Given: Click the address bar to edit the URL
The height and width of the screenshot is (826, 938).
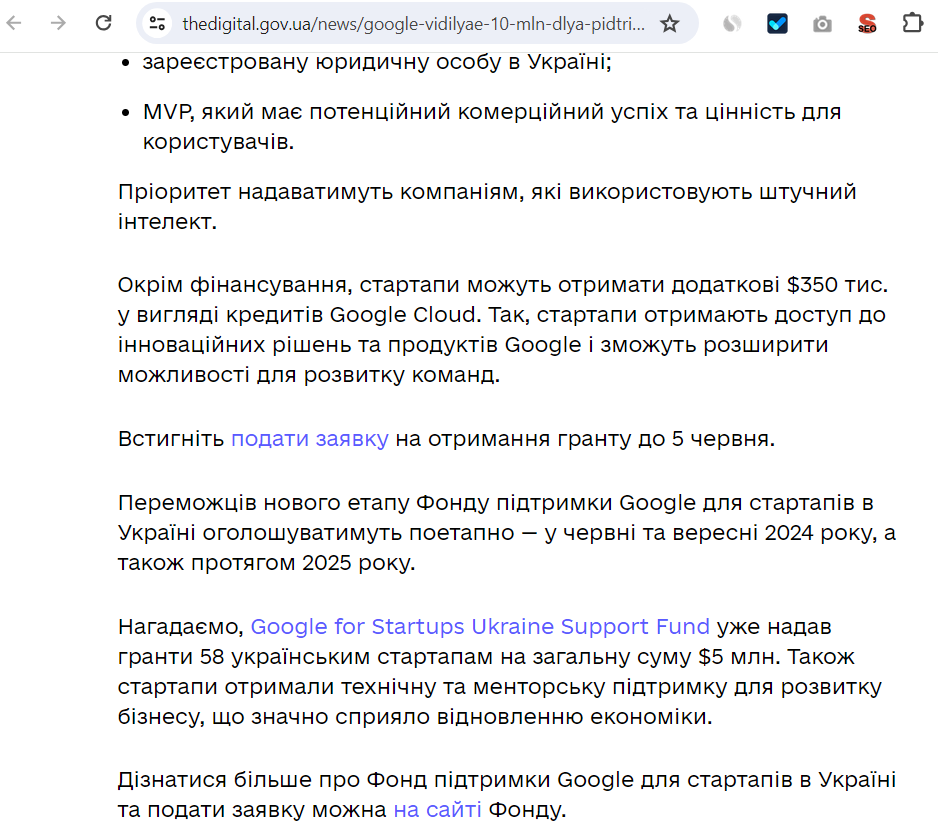Looking at the screenshot, I should [420, 23].
